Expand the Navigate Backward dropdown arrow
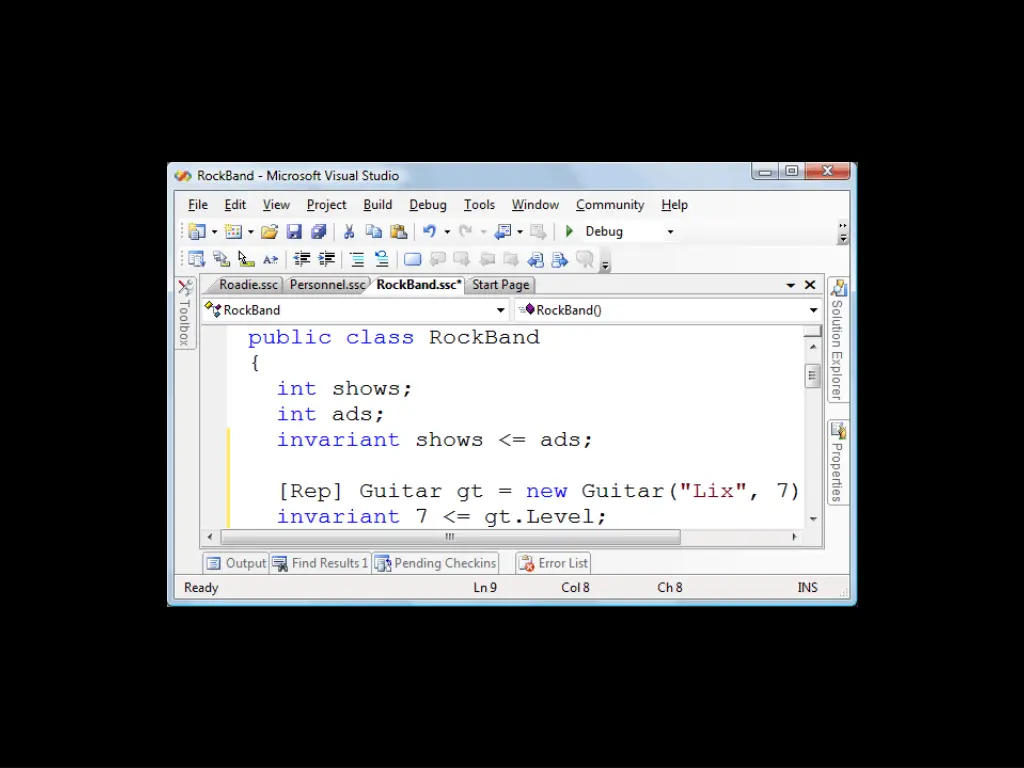Image resolution: width=1024 pixels, height=768 pixels. 520,232
